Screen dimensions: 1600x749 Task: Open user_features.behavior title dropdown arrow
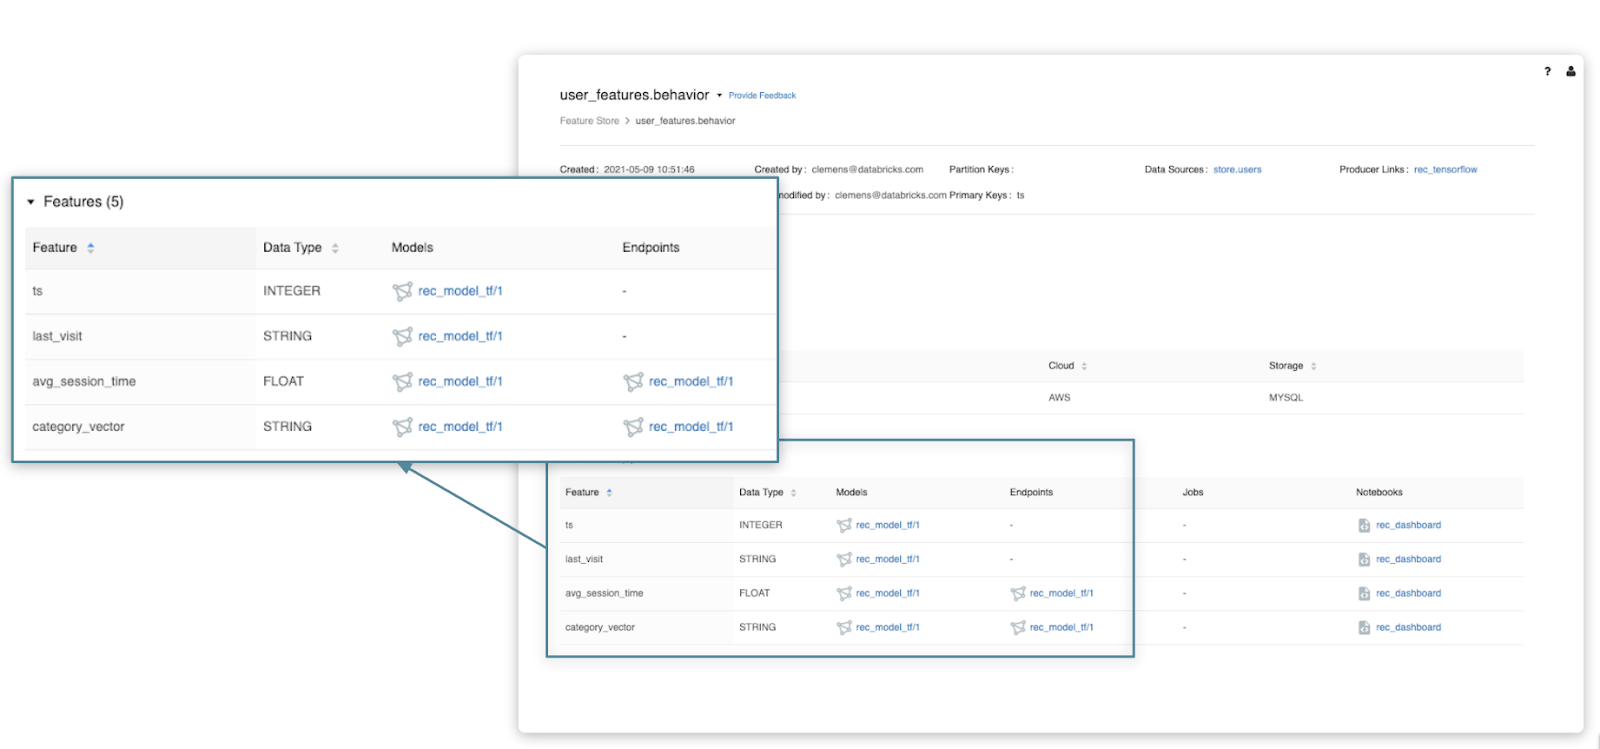(x=719, y=96)
